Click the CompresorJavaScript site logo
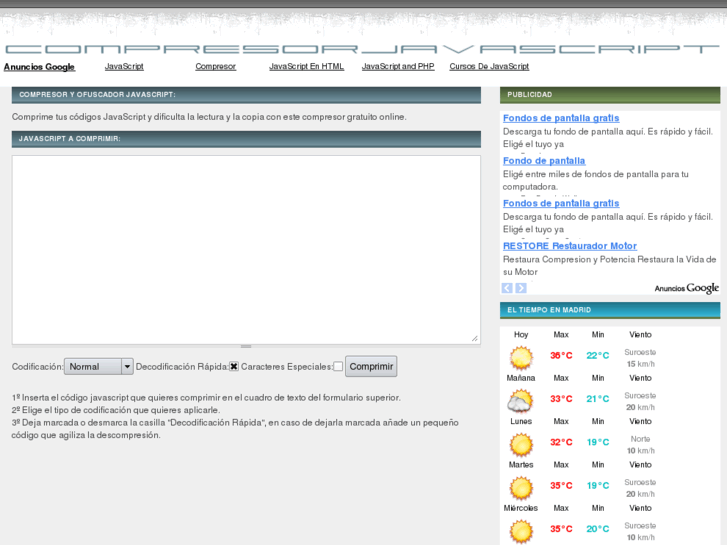Image resolution: width=727 pixels, height=545 pixels. click(x=362, y=49)
